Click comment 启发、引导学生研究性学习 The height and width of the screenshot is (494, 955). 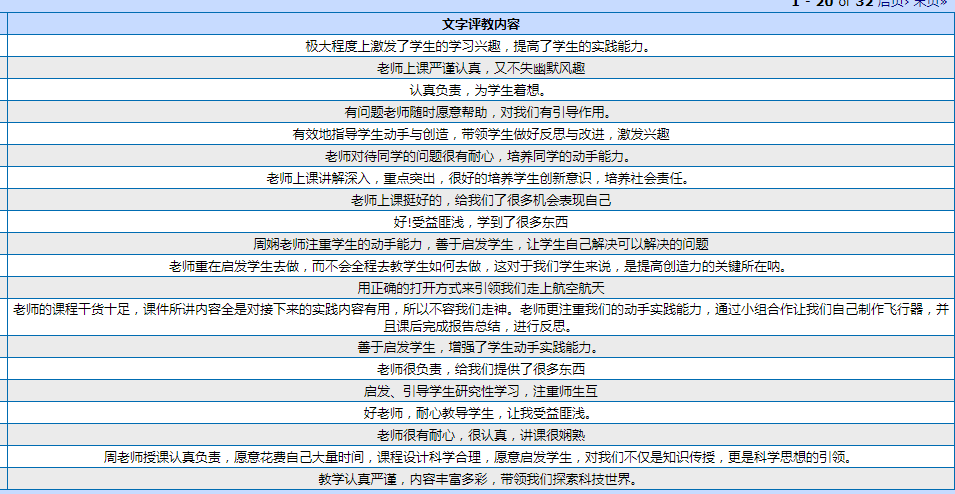[x=480, y=391]
